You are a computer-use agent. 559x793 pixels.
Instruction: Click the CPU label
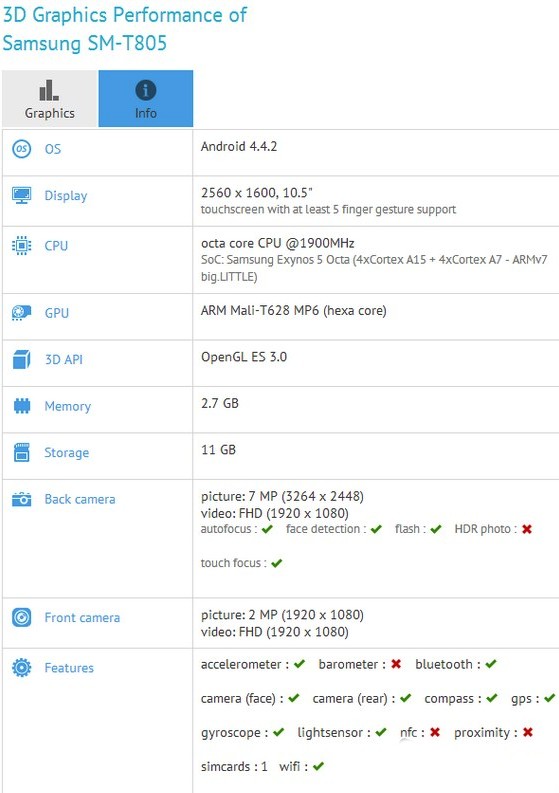coord(56,246)
